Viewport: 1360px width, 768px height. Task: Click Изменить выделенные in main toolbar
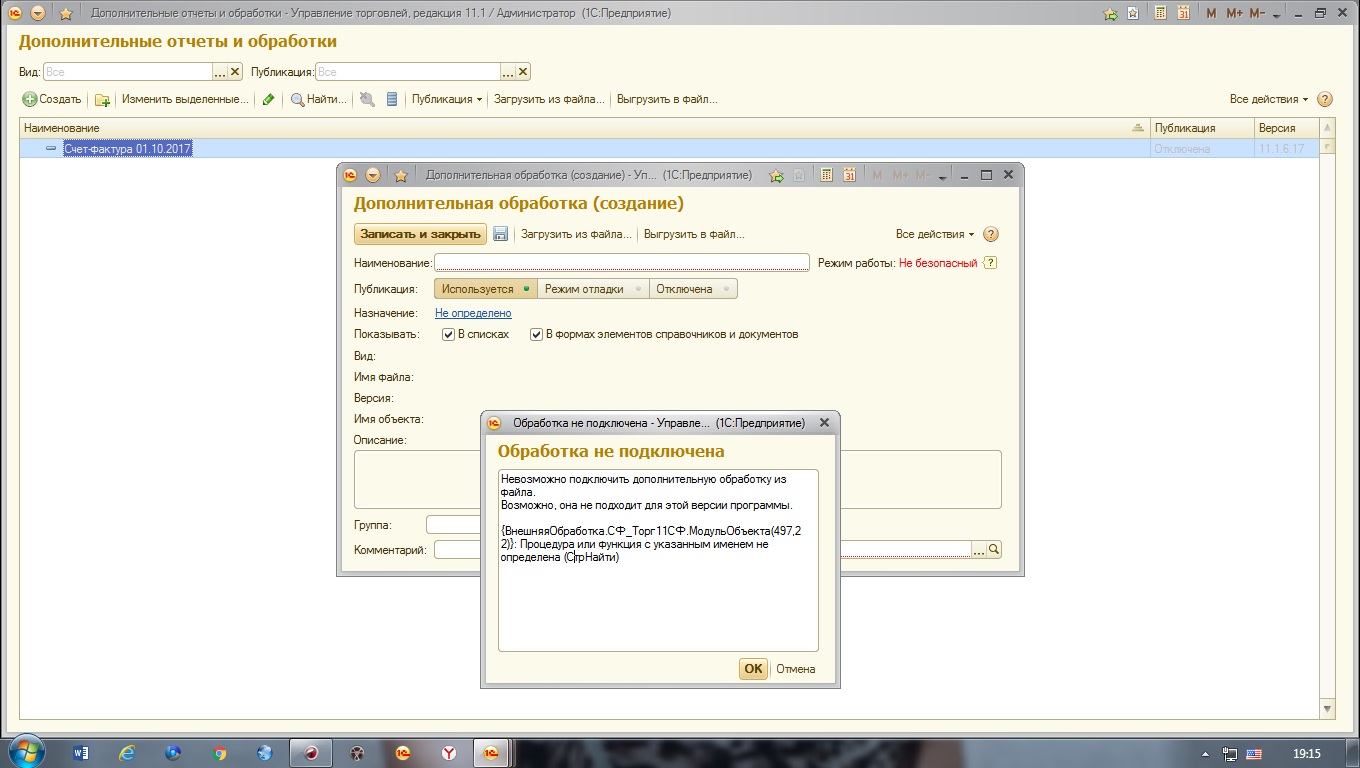coord(185,99)
